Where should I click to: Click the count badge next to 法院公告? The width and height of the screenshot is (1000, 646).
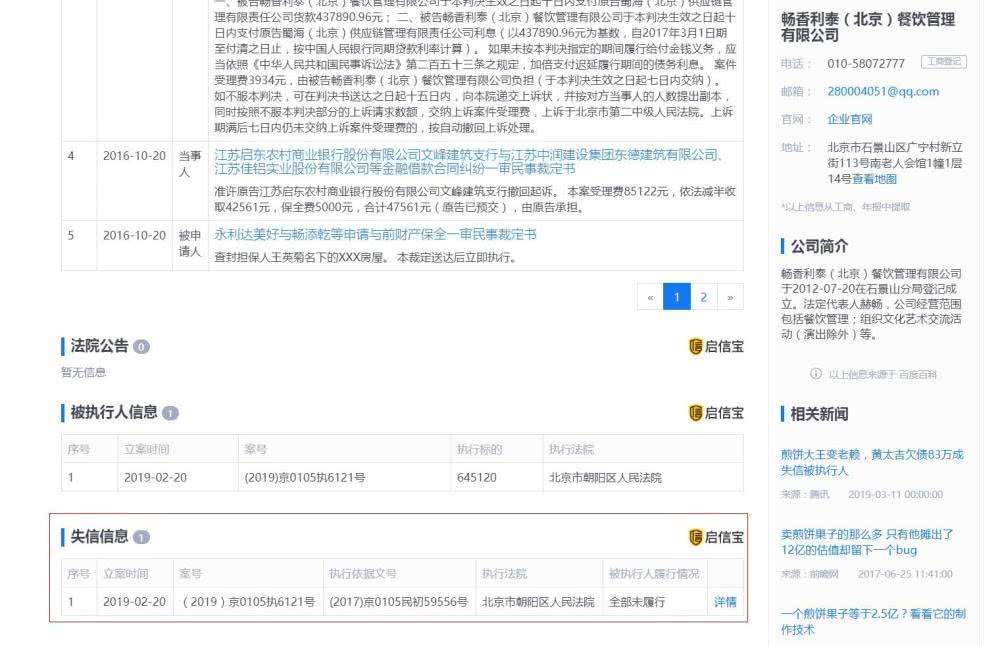click(x=141, y=347)
